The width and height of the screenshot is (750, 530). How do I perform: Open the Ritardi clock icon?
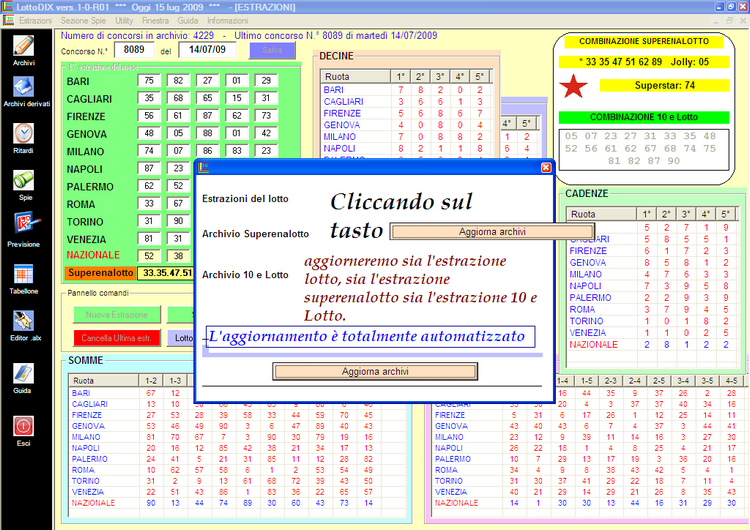pyautogui.click(x=23, y=133)
